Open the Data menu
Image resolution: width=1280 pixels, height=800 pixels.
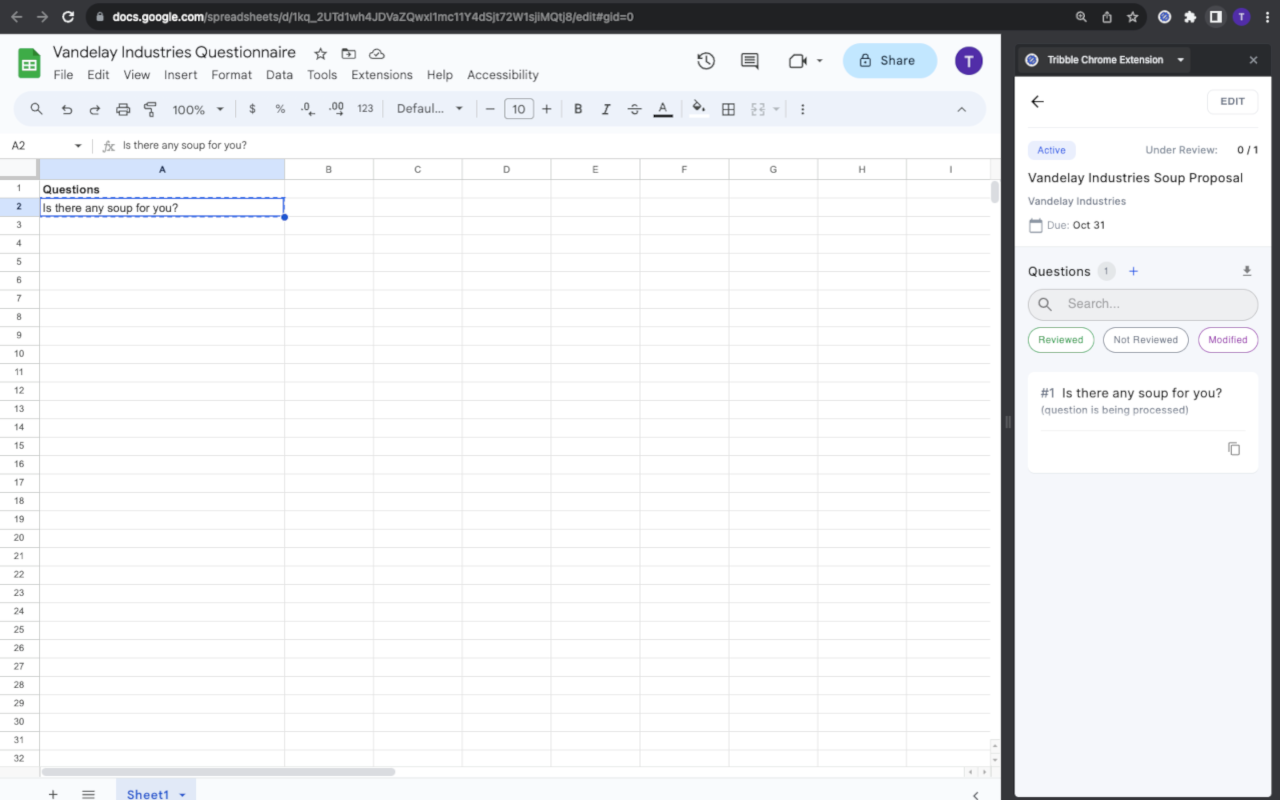point(280,75)
